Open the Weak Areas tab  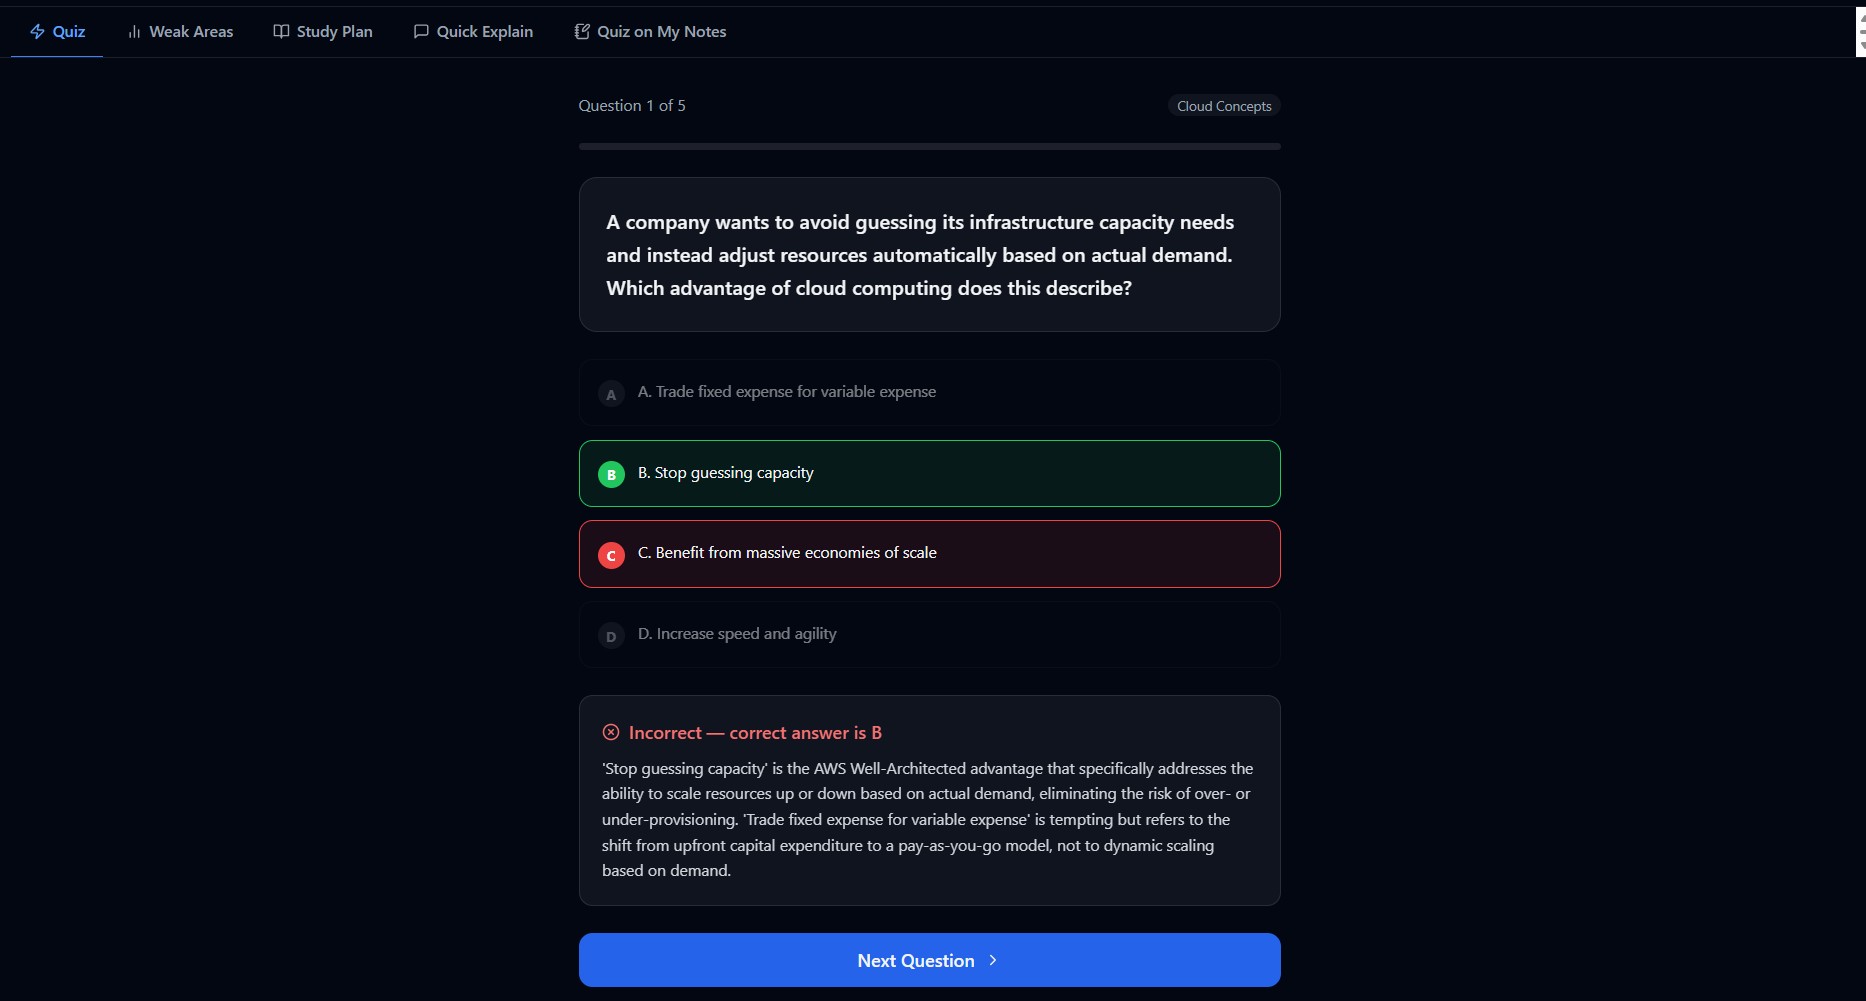(190, 32)
